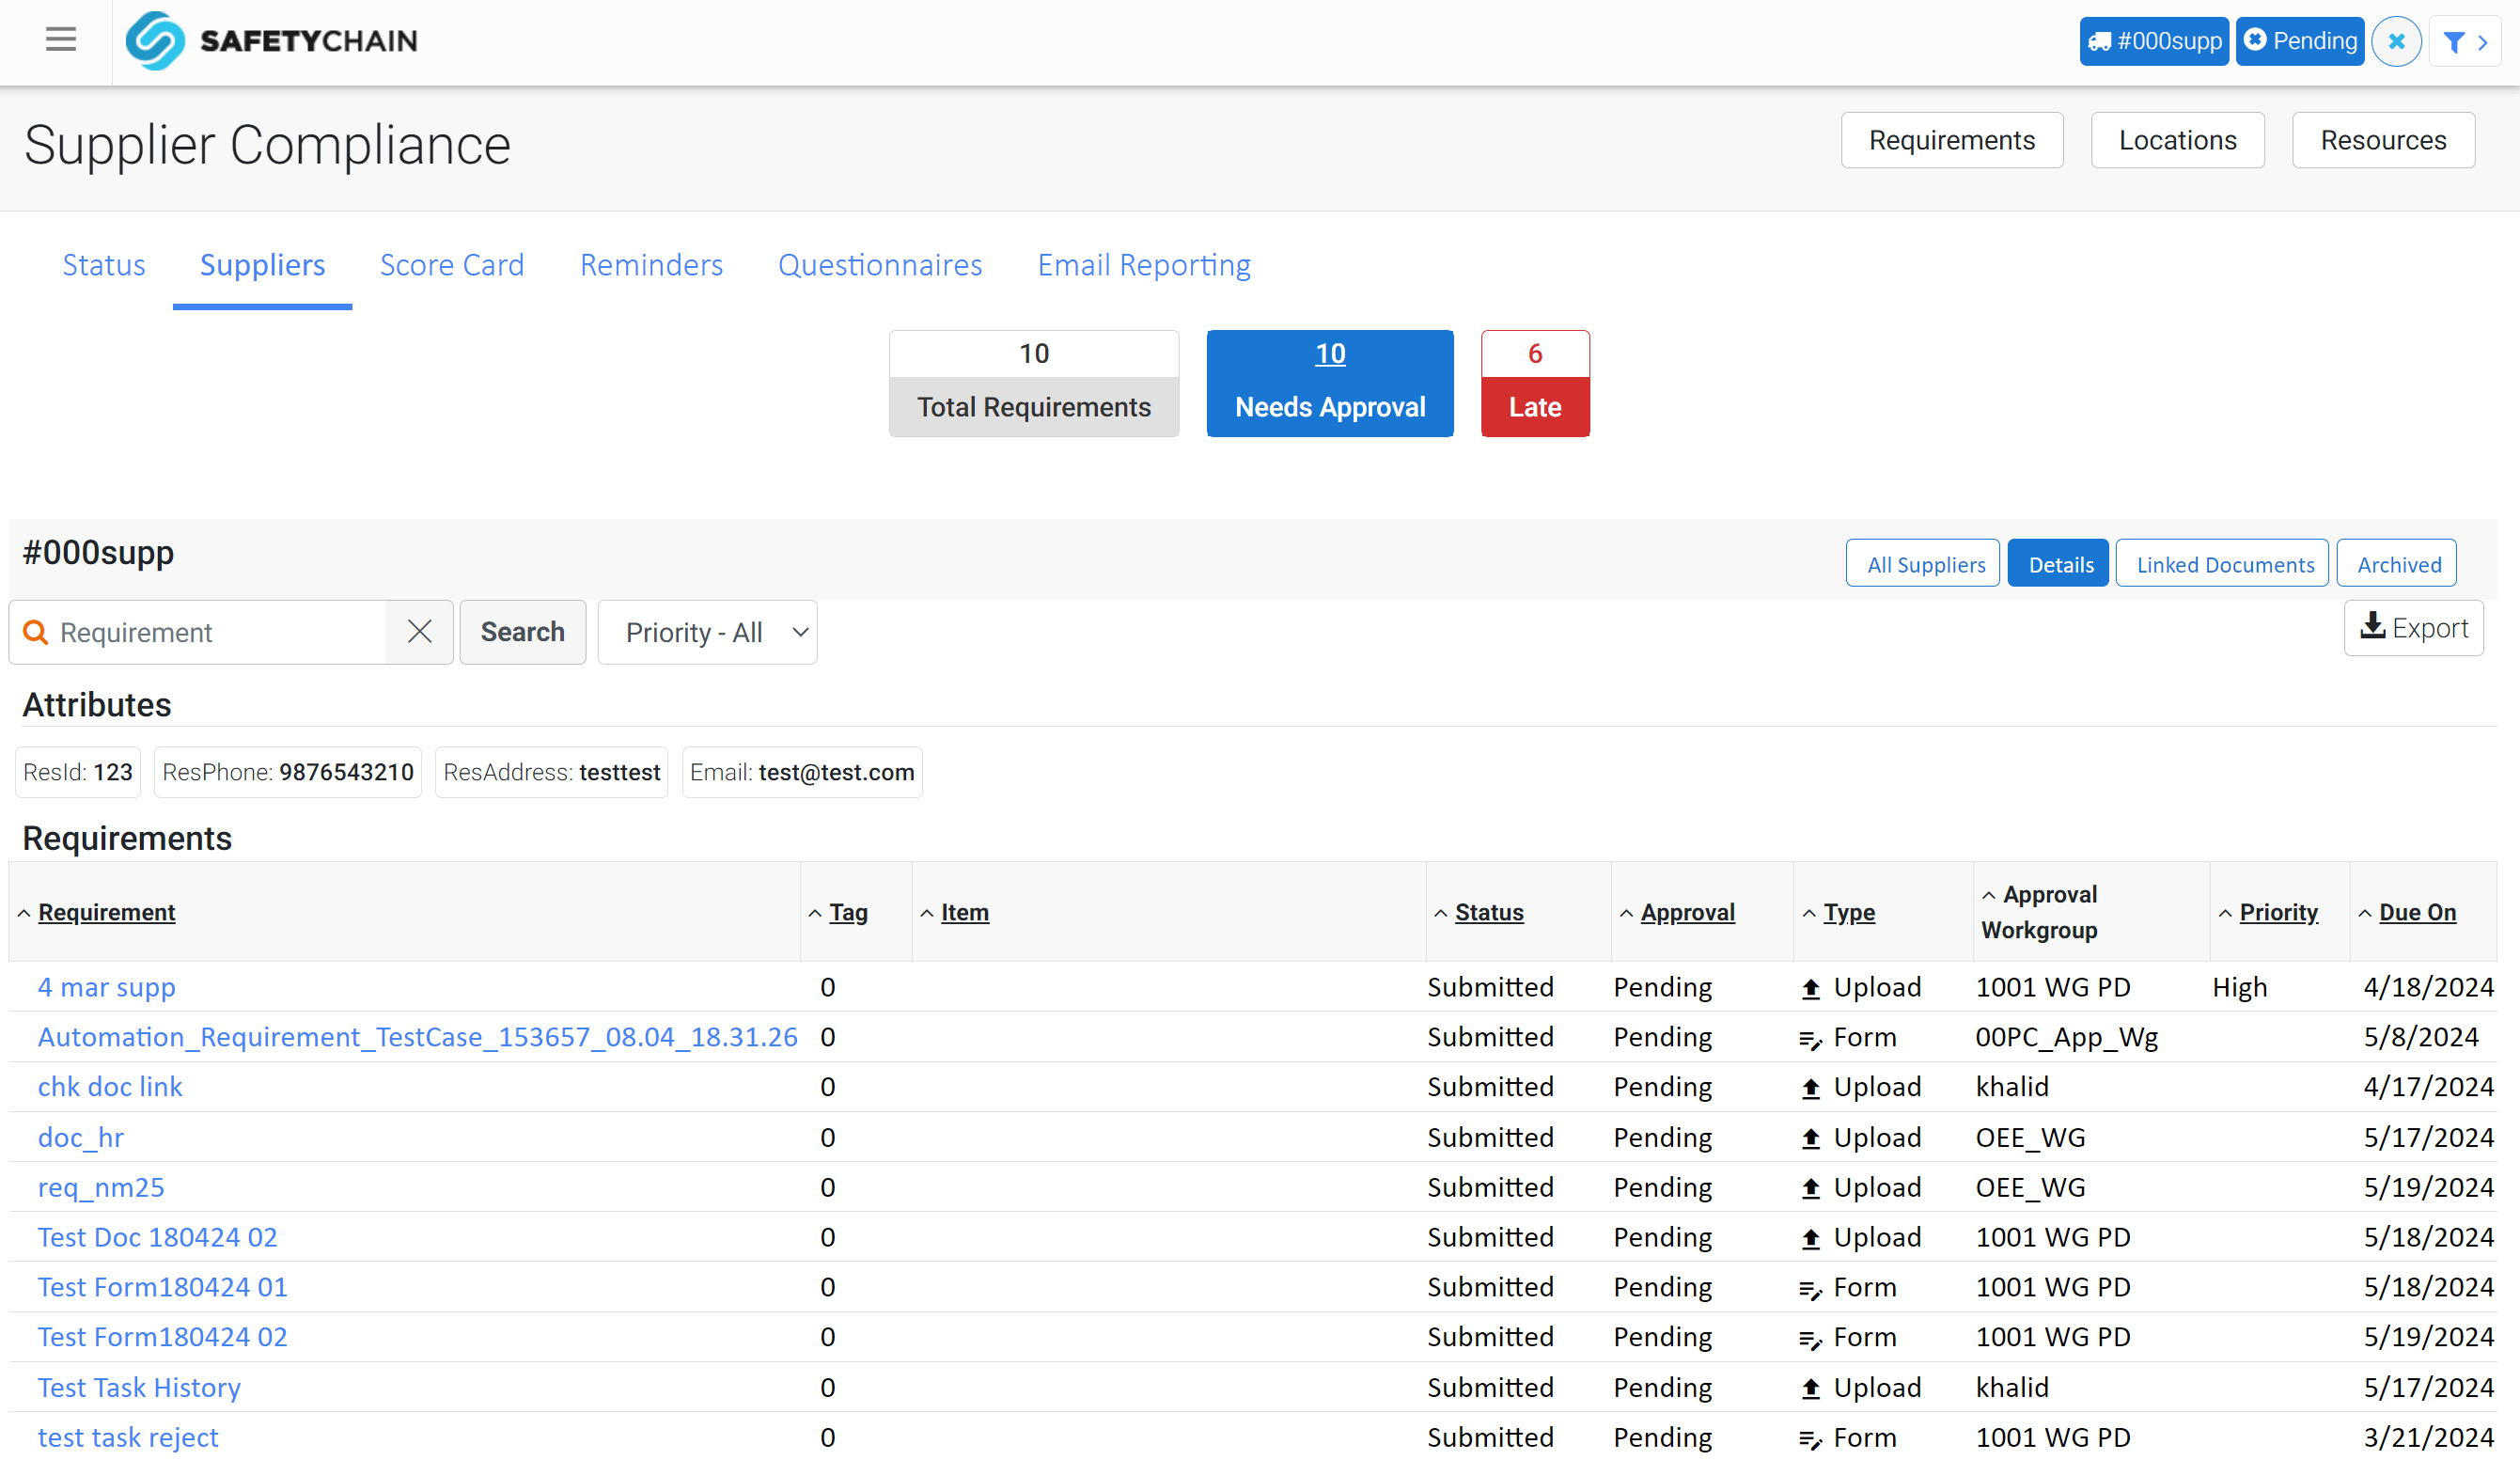Sort by Requirement column caret
This screenshot has height=1460, width=2520.
coord(24,913)
